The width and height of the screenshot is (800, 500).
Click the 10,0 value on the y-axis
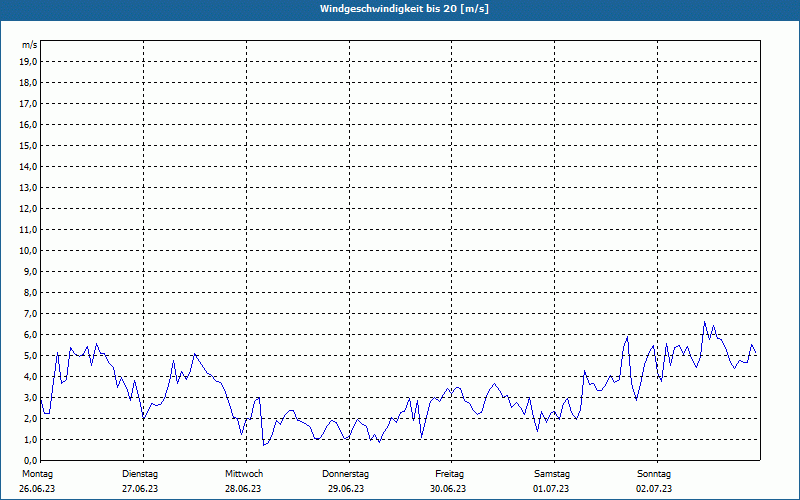[x=29, y=250]
